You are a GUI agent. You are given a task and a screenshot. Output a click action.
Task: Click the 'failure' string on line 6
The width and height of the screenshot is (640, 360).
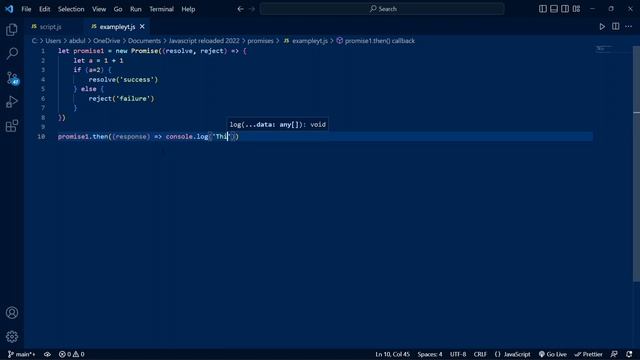pos(136,98)
